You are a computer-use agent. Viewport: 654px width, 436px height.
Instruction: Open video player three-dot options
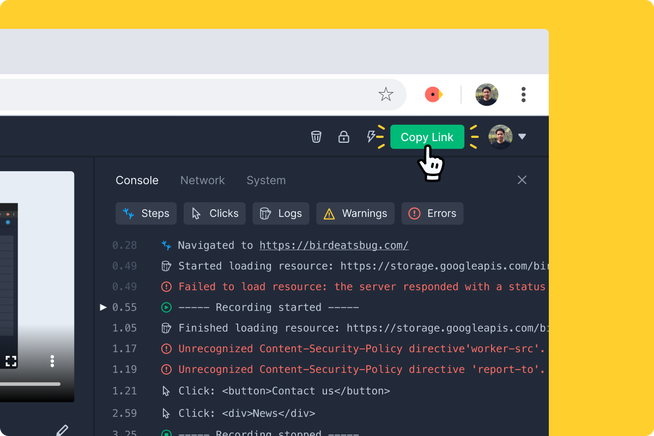tap(52, 361)
